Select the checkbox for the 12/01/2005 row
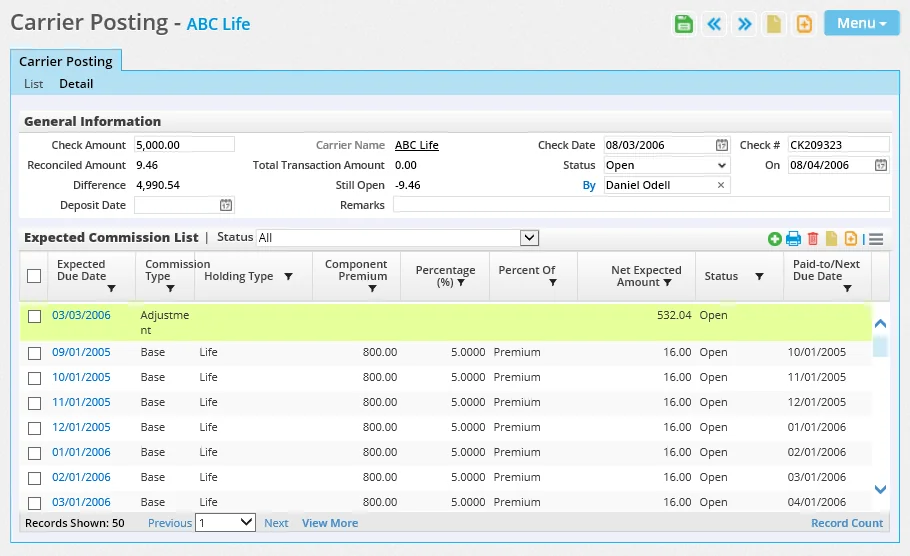The height and width of the screenshot is (556, 910). click(35, 428)
